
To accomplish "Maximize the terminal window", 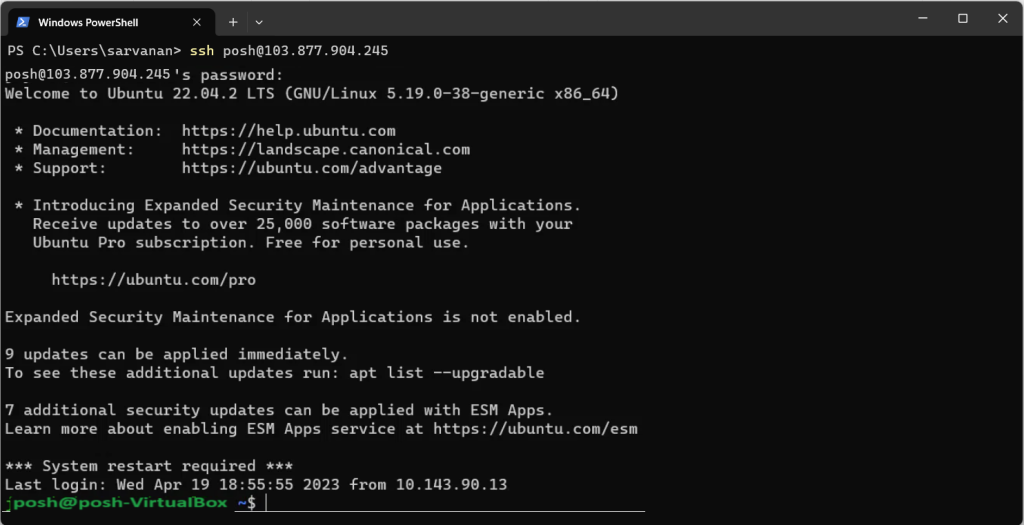I will [963, 18].
